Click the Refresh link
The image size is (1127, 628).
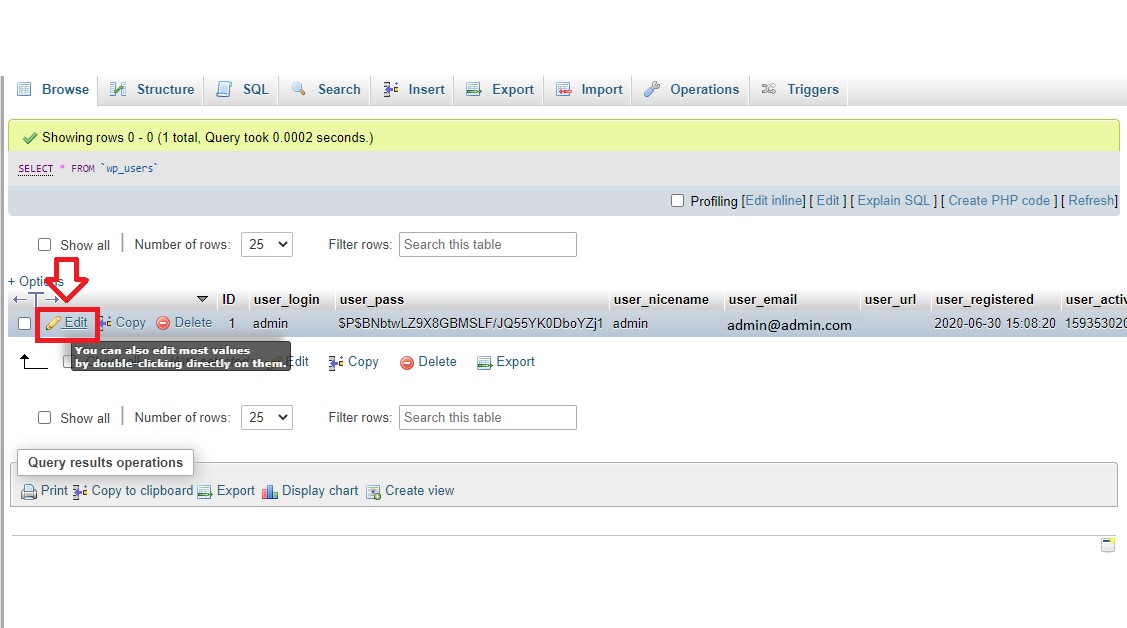(1091, 200)
